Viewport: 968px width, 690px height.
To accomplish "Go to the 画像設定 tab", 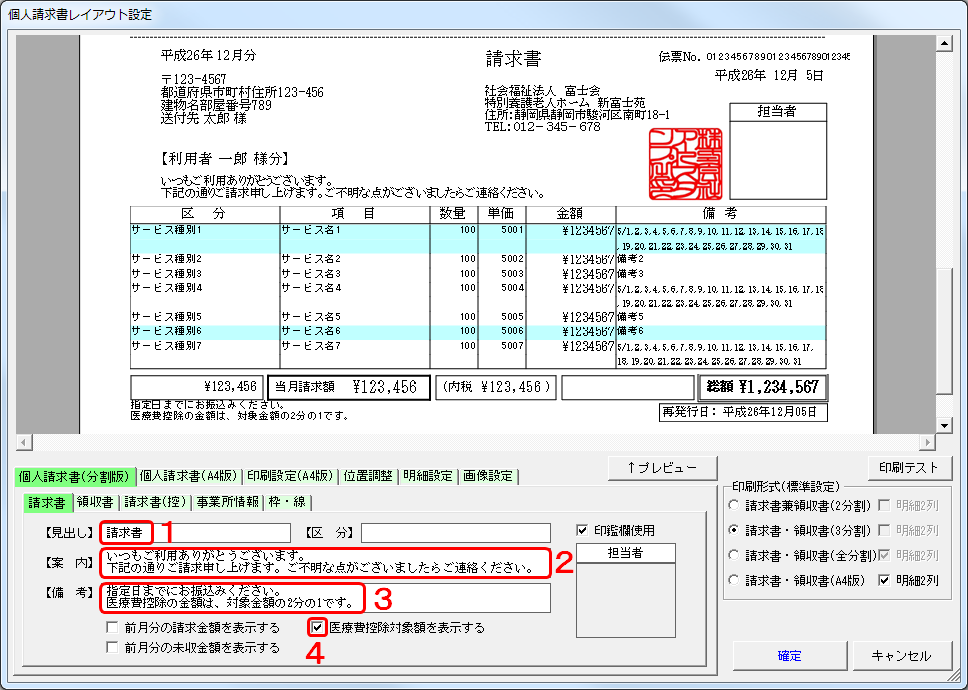I will pos(487,476).
